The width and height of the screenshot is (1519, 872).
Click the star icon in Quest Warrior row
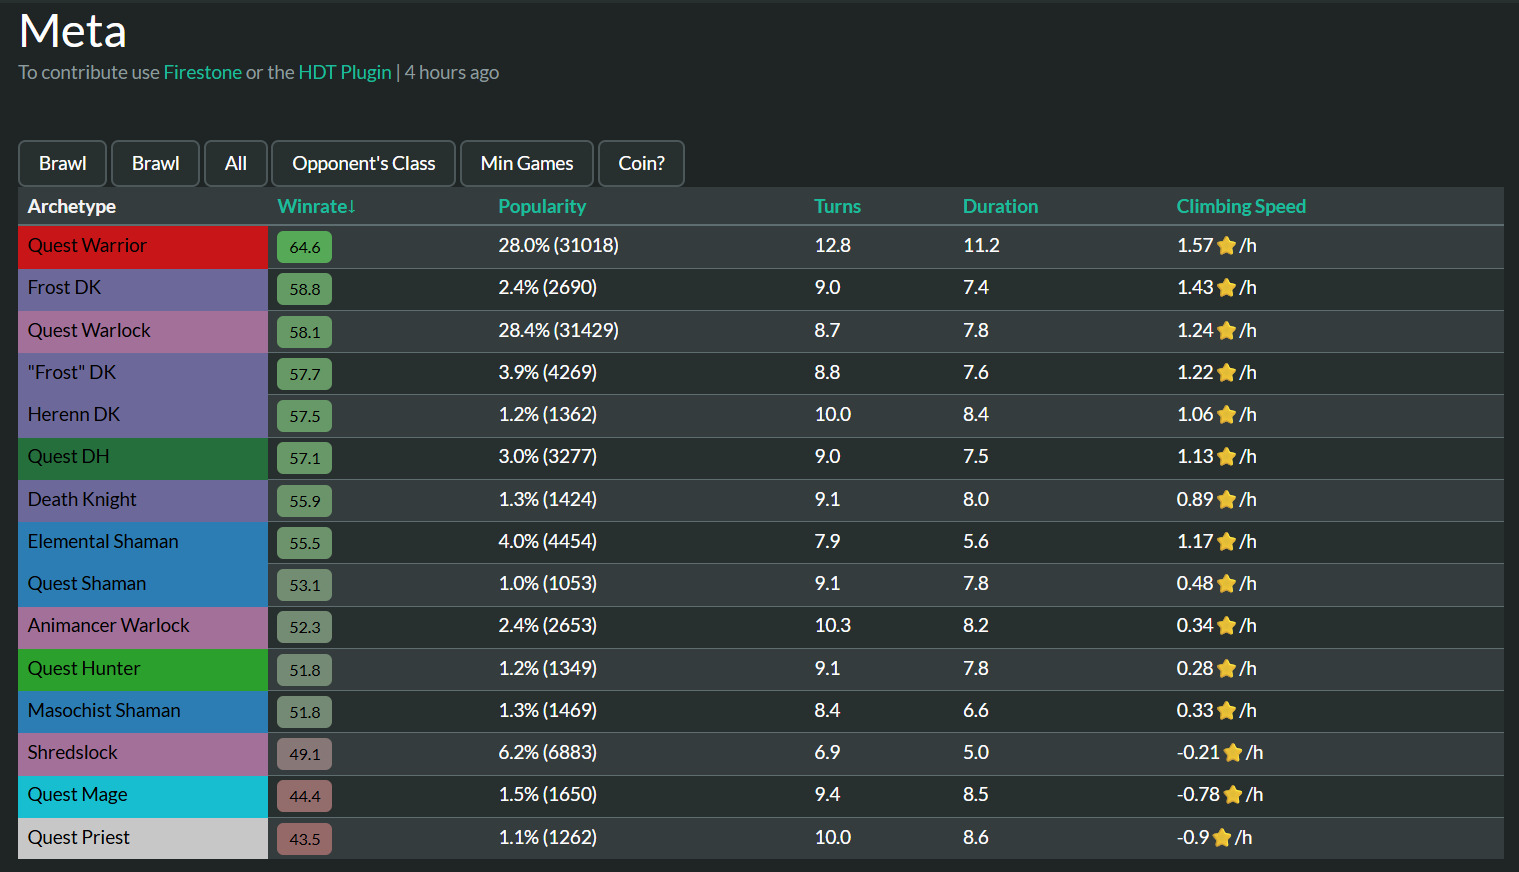(1226, 246)
